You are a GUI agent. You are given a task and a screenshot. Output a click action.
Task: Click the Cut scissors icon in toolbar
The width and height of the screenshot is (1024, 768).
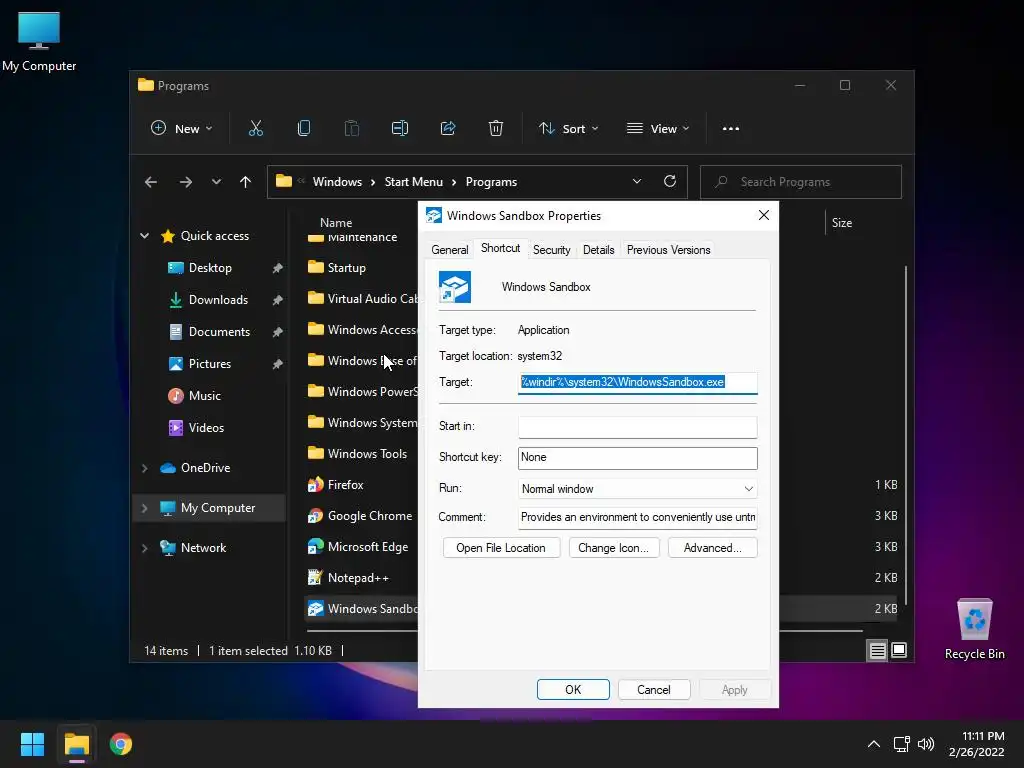pos(255,129)
